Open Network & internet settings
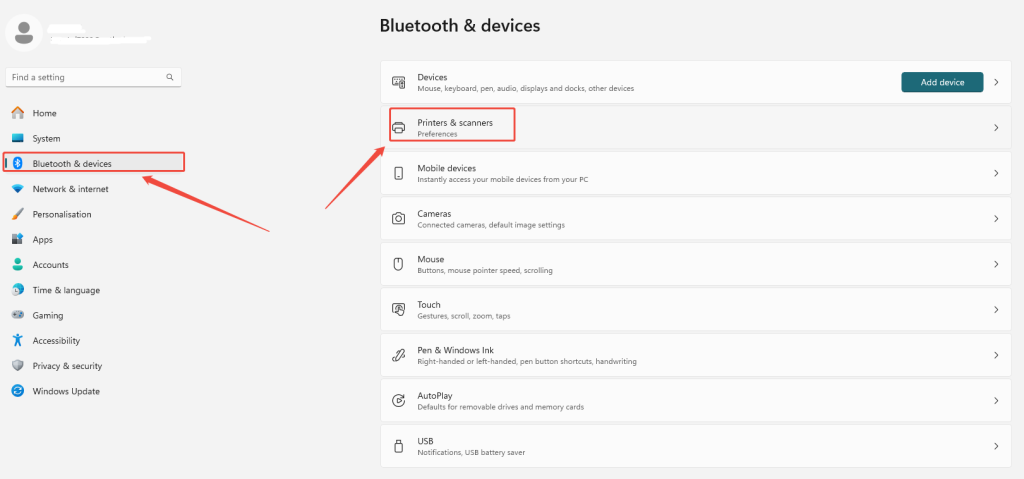The height and width of the screenshot is (479, 1024). (x=70, y=189)
